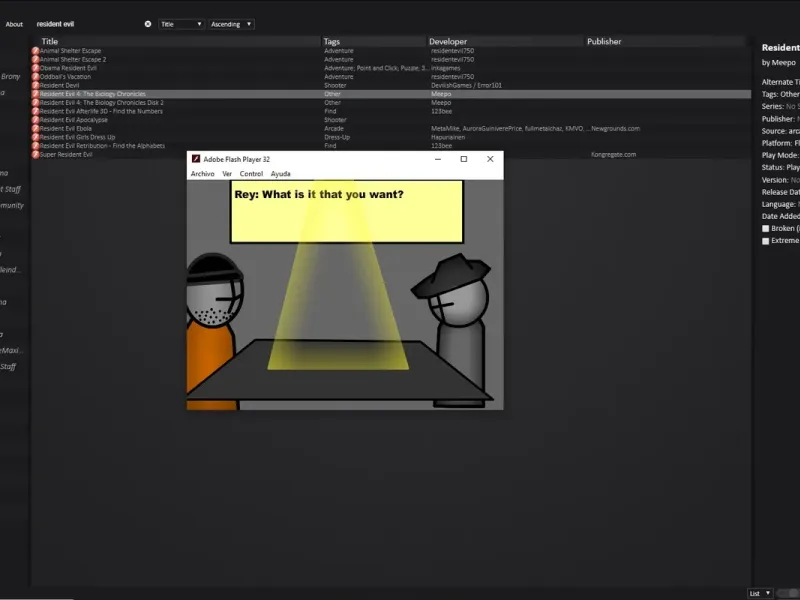The height and width of the screenshot is (600, 800).
Task: Click 'Hapuriainen' developer cell
Action: tap(448, 137)
